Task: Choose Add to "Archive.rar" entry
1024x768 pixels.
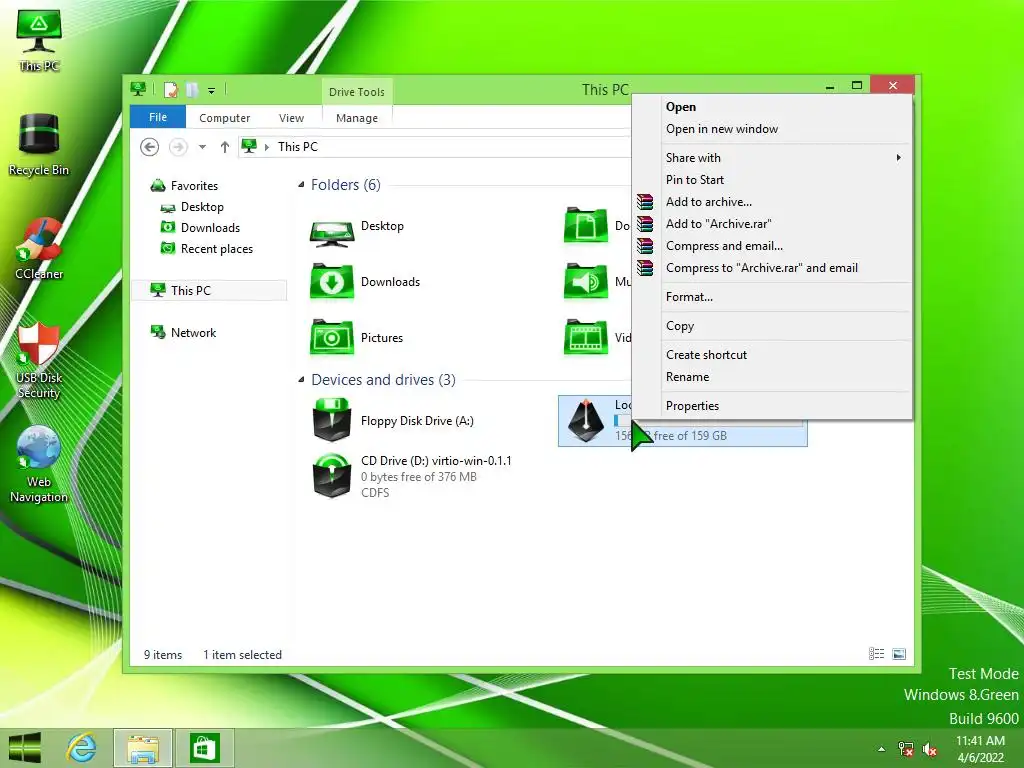Action: pos(771,223)
